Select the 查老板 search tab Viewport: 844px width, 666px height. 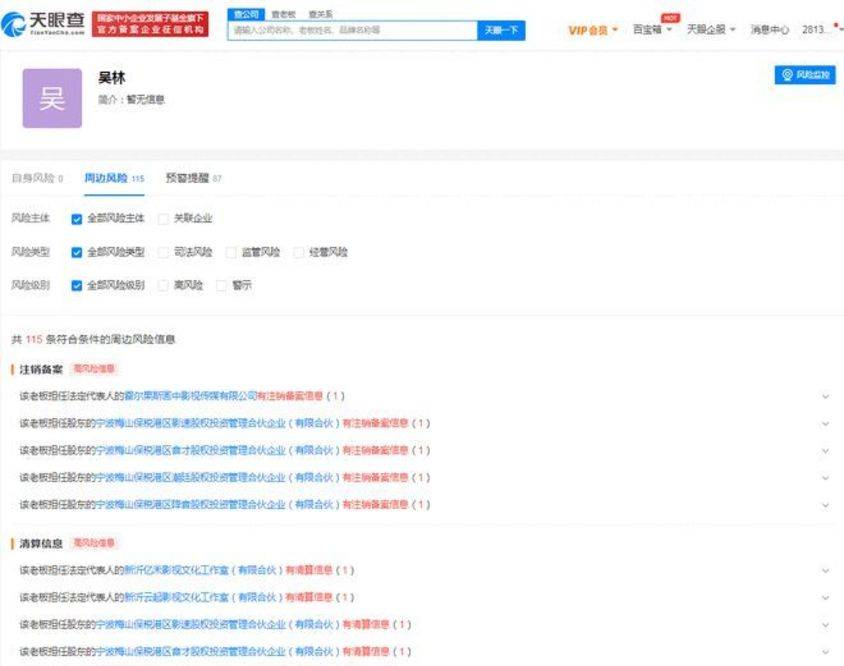click(283, 14)
